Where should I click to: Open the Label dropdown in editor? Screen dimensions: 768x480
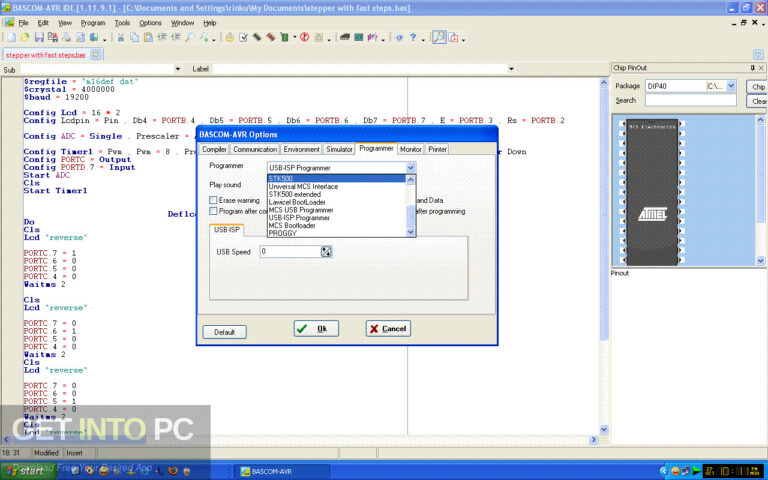pos(511,69)
